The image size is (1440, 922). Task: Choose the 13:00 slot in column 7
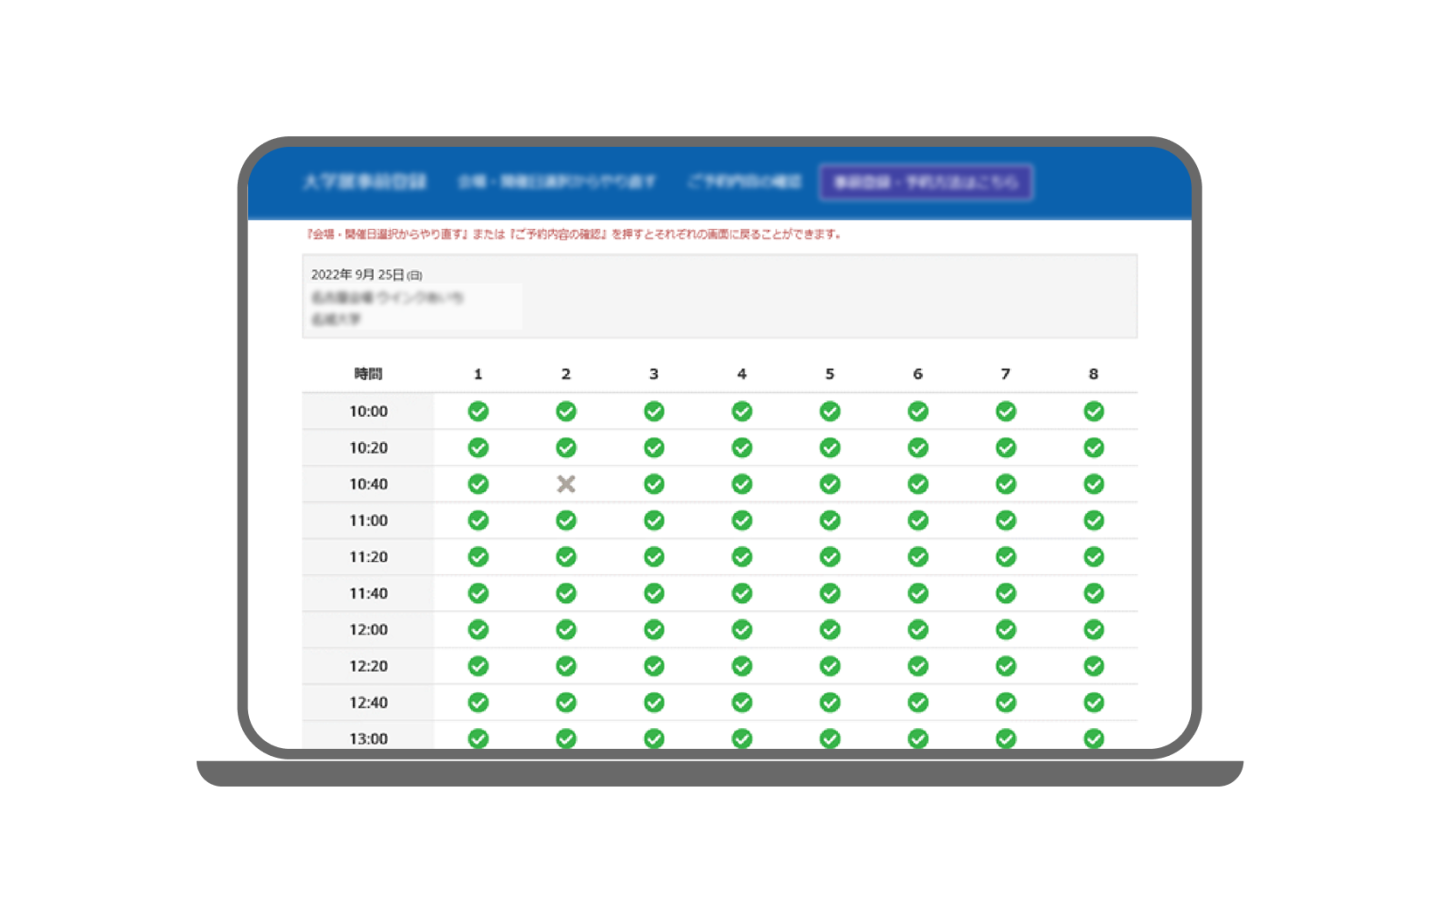[x=1006, y=738]
